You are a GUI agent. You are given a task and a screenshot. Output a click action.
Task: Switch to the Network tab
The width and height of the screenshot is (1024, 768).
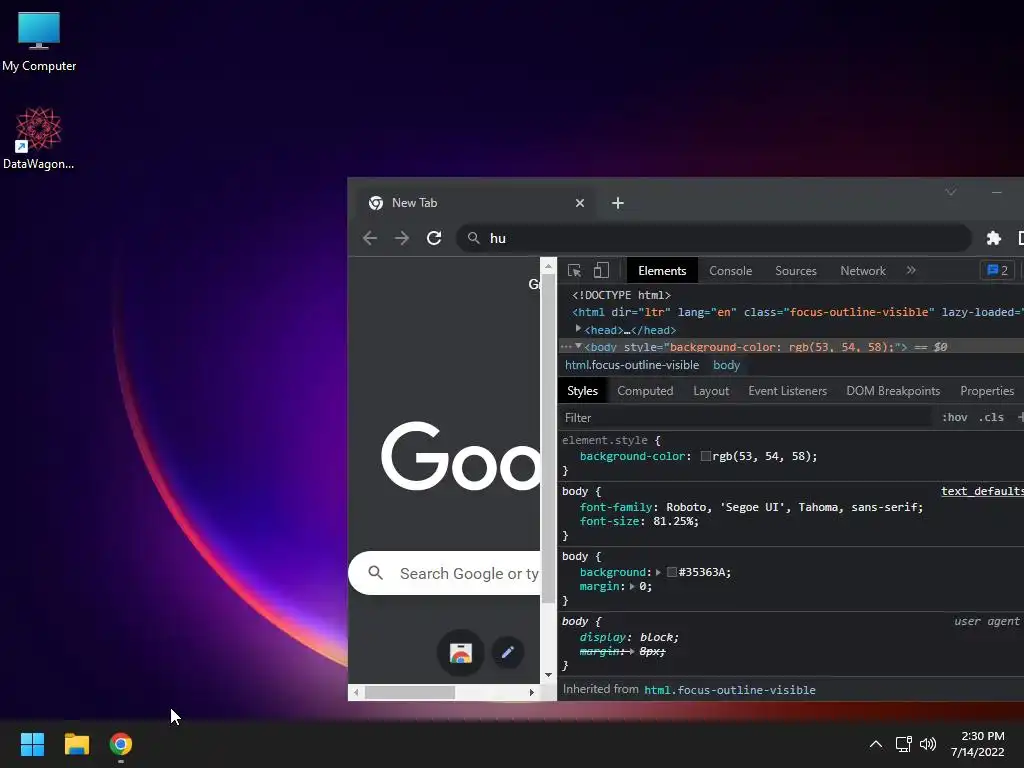tap(863, 270)
